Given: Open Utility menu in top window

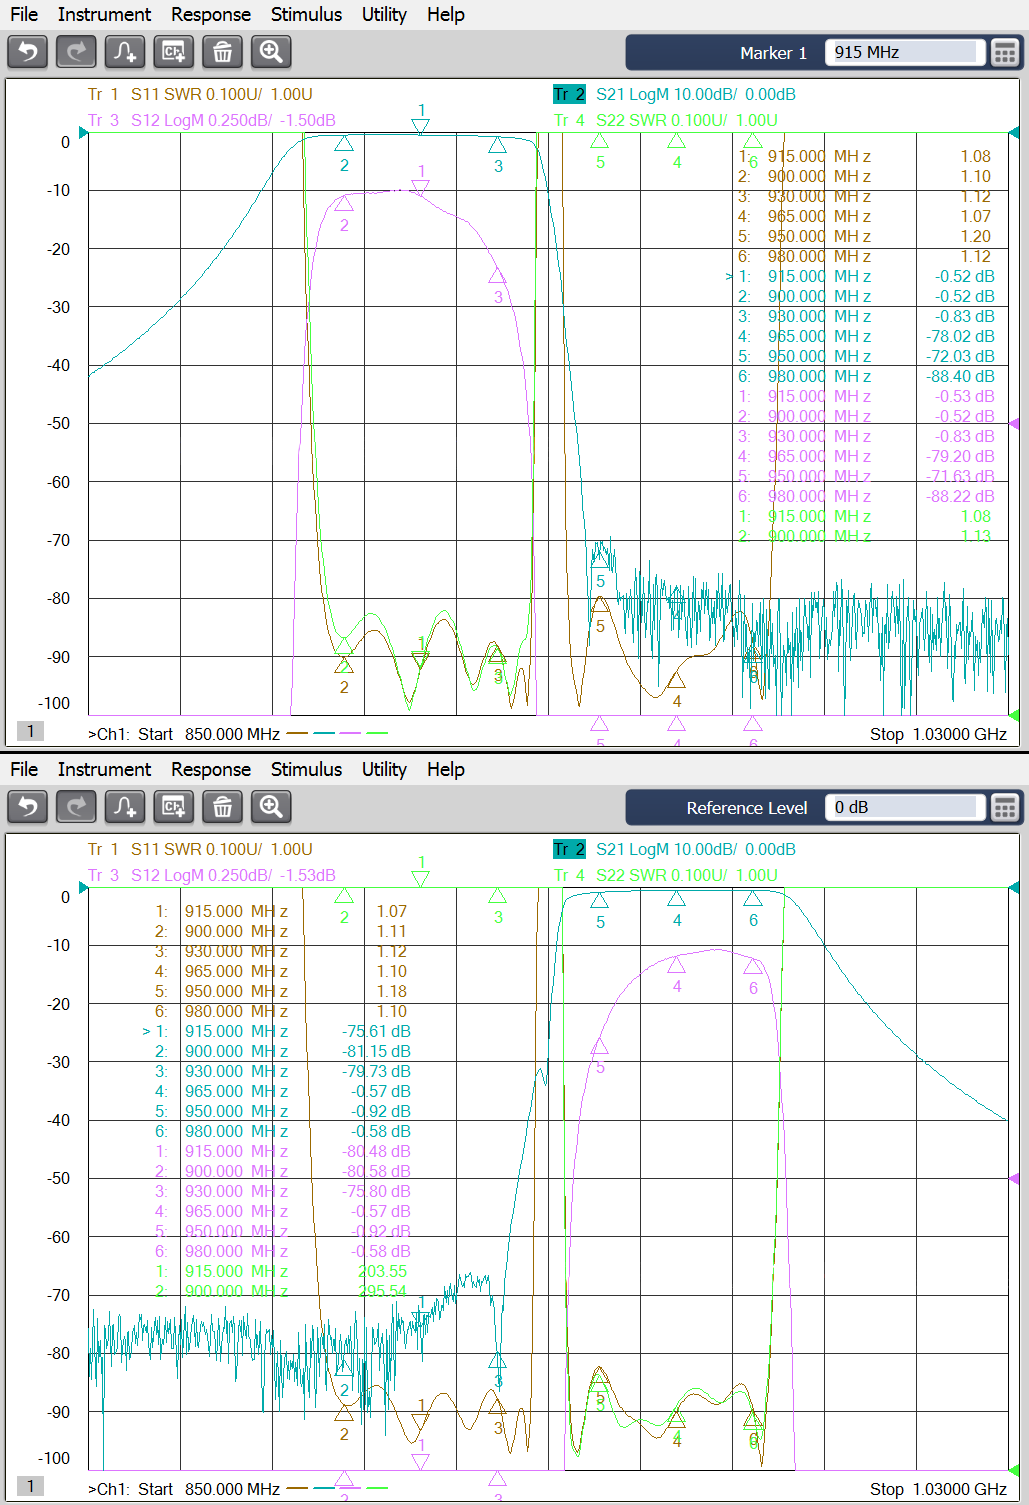Looking at the screenshot, I should [x=384, y=15].
